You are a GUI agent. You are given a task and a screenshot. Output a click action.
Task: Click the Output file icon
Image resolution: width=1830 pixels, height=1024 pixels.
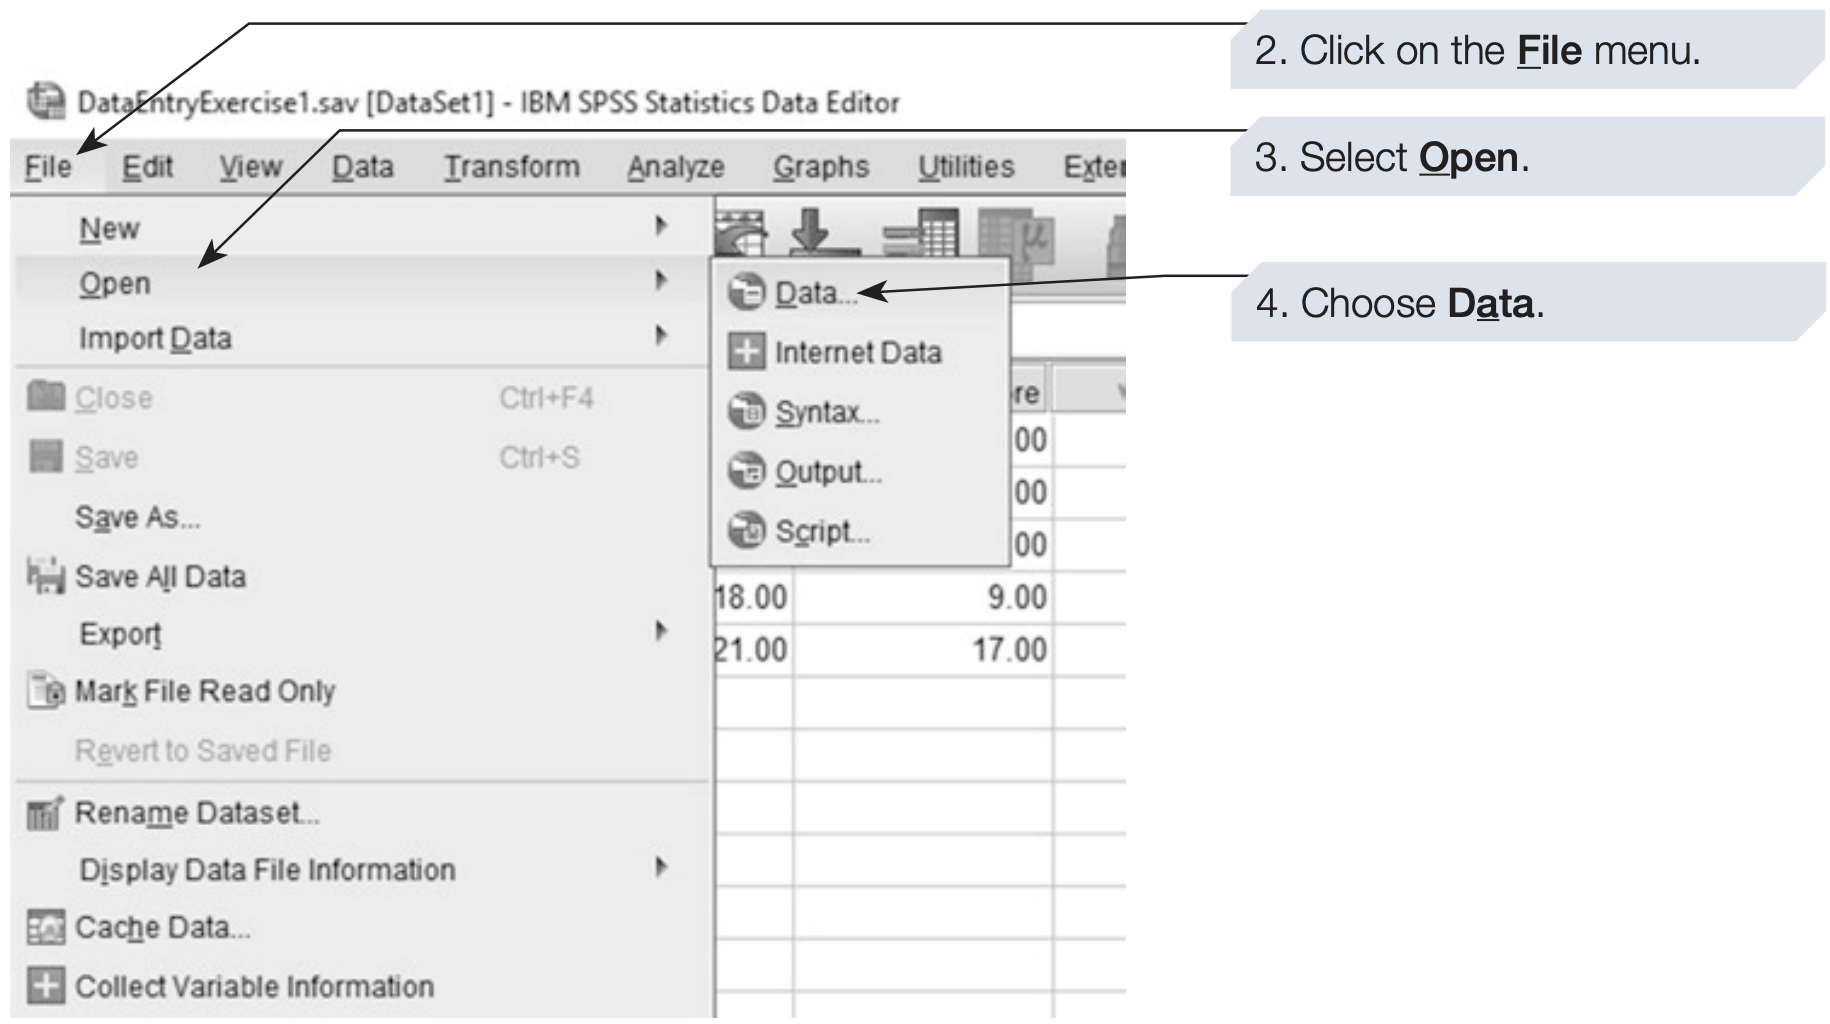[746, 471]
